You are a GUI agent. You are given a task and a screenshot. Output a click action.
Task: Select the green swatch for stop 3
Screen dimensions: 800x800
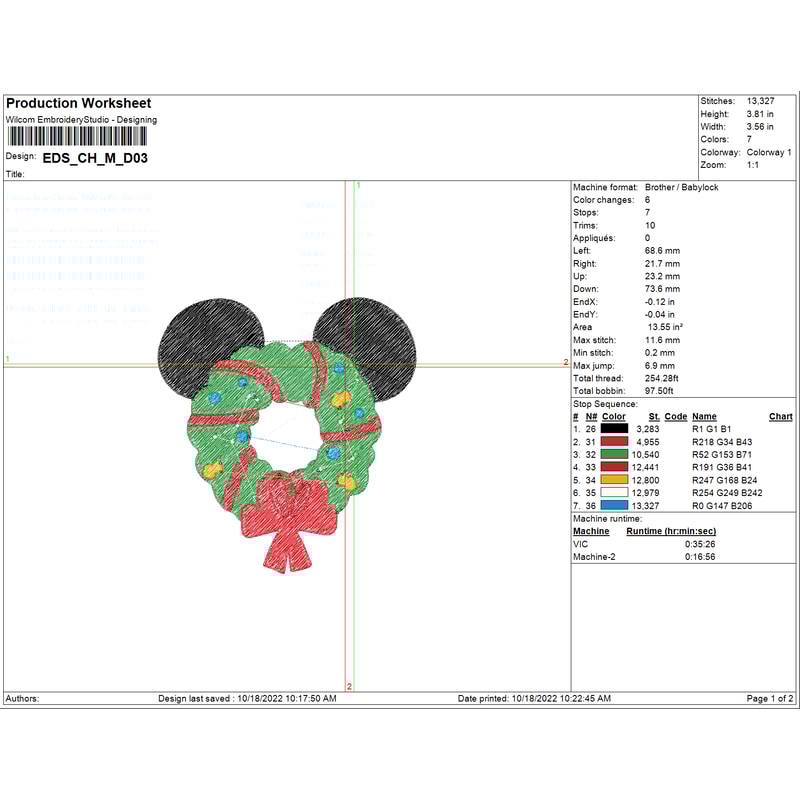coord(614,454)
